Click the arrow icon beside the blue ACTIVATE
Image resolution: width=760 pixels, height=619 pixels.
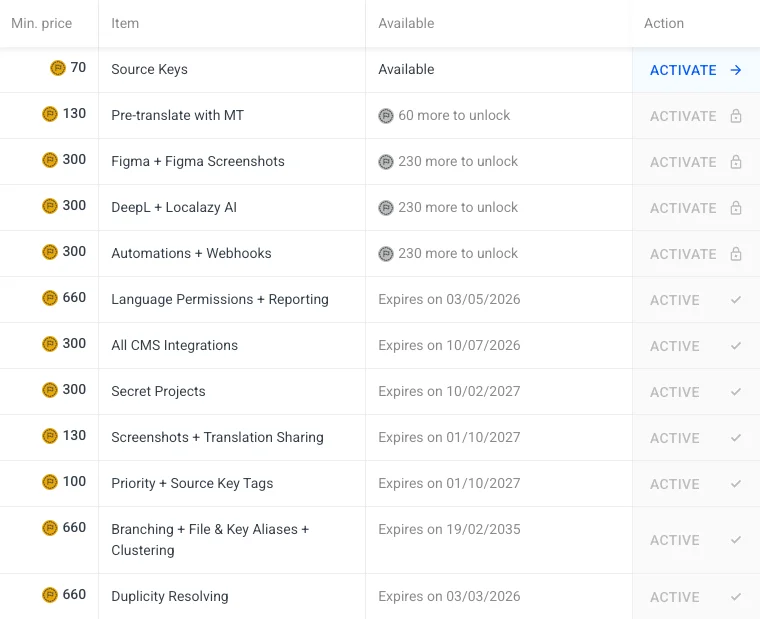pyautogui.click(x=736, y=70)
